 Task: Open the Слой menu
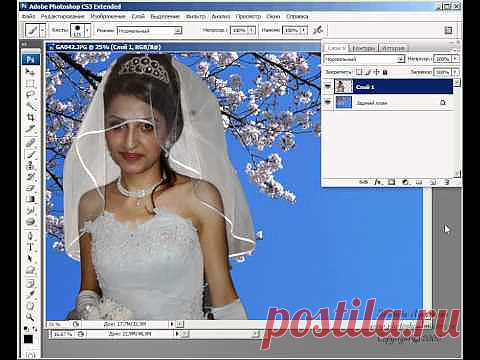coord(138,16)
